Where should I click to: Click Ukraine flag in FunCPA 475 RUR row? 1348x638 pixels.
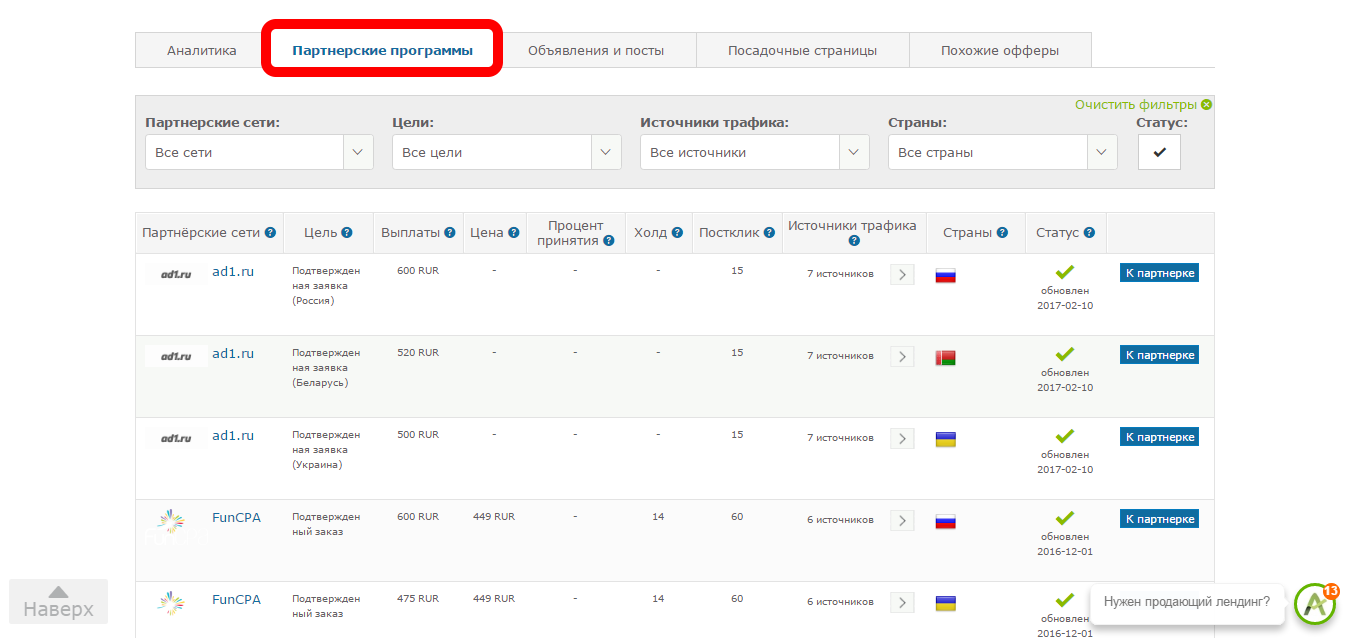click(x=945, y=603)
